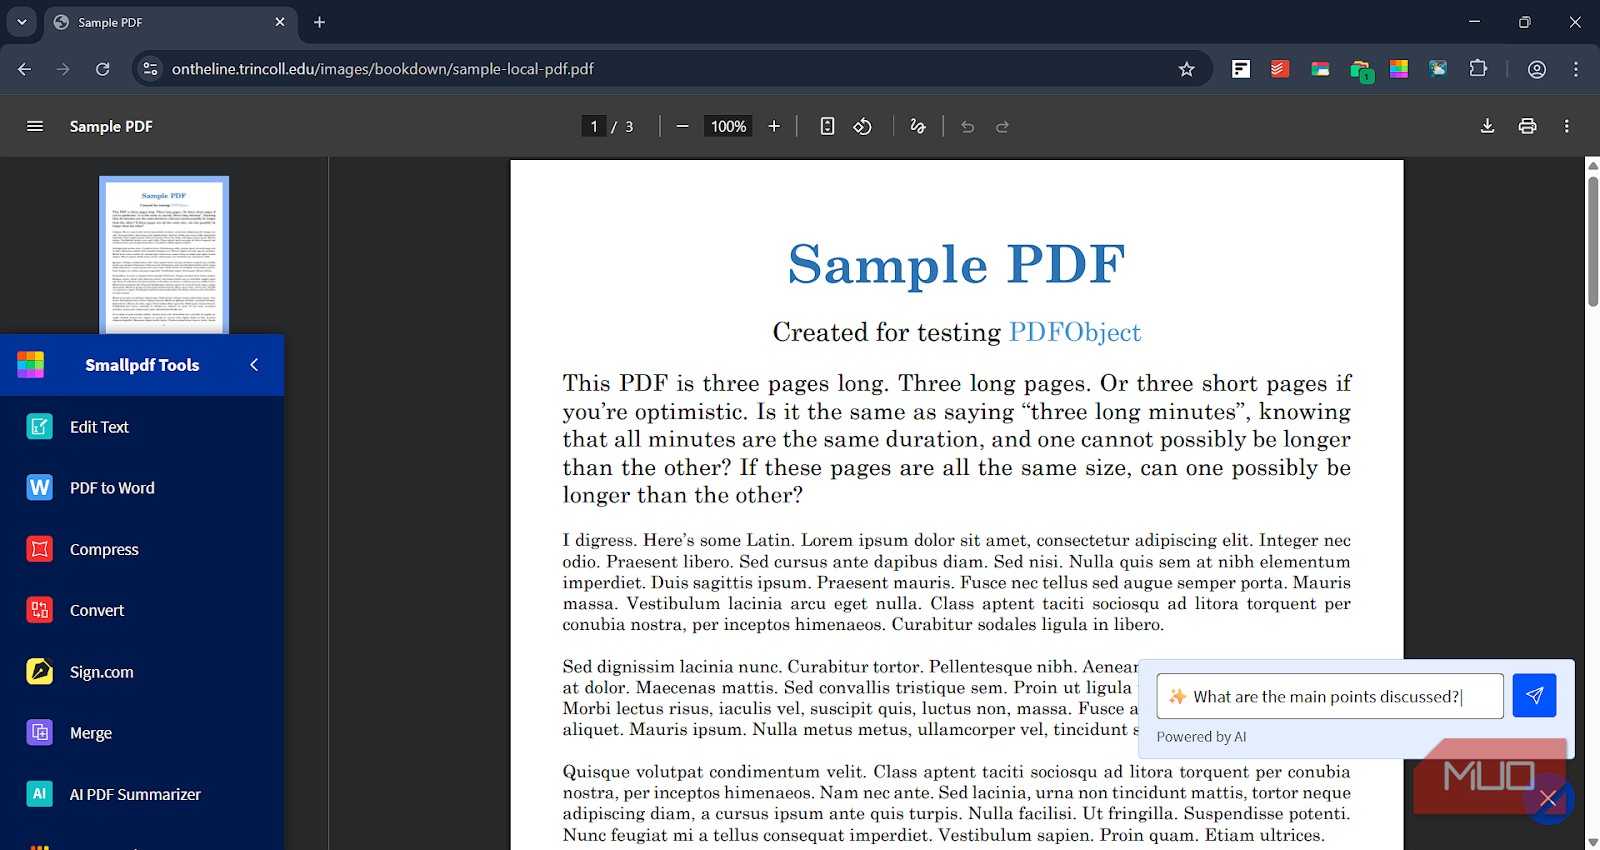Viewport: 1600px width, 850px height.
Task: Click the AI question text field
Action: tap(1330, 696)
